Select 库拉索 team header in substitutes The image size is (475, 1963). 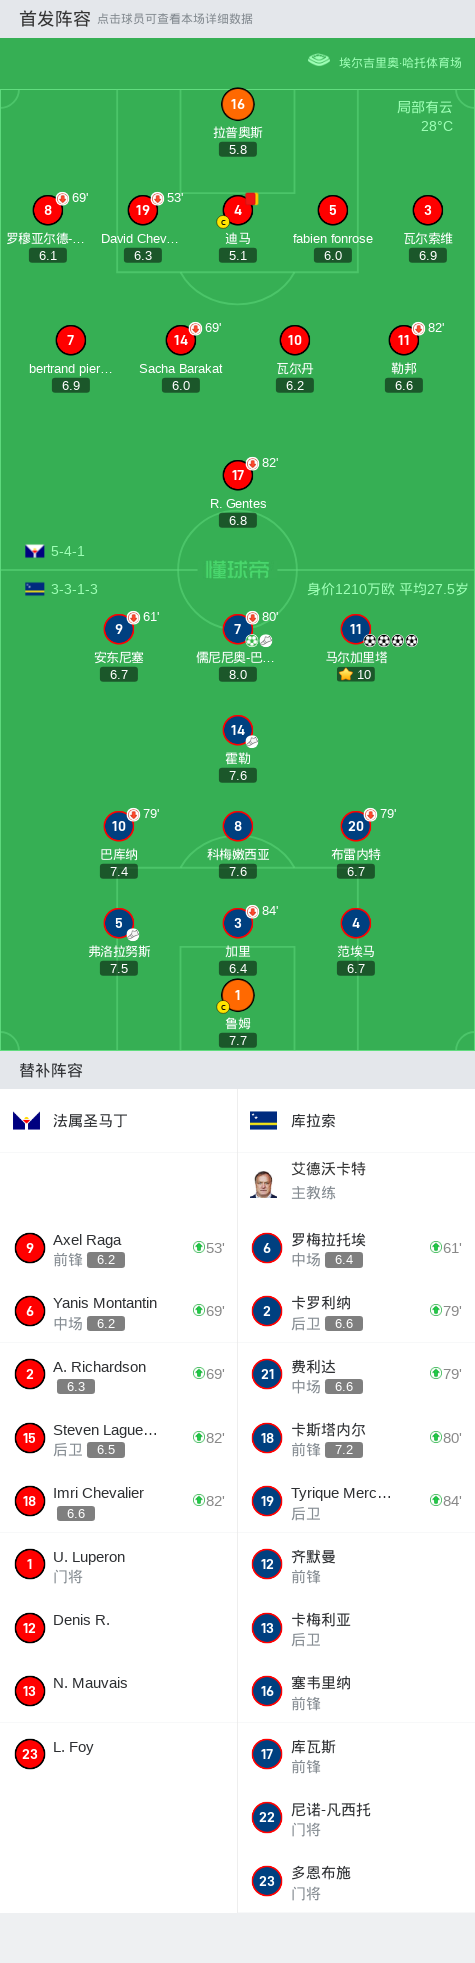point(356,1121)
